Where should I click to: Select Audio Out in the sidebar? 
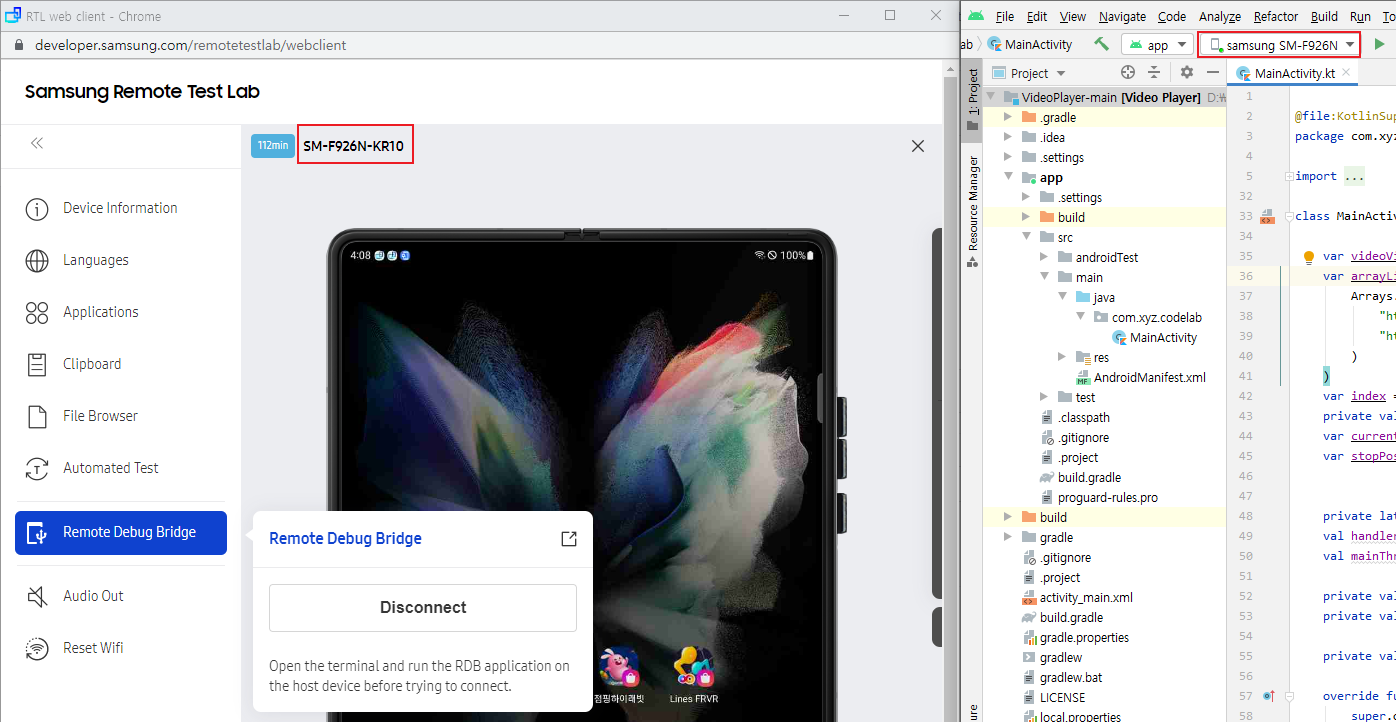[93, 596]
